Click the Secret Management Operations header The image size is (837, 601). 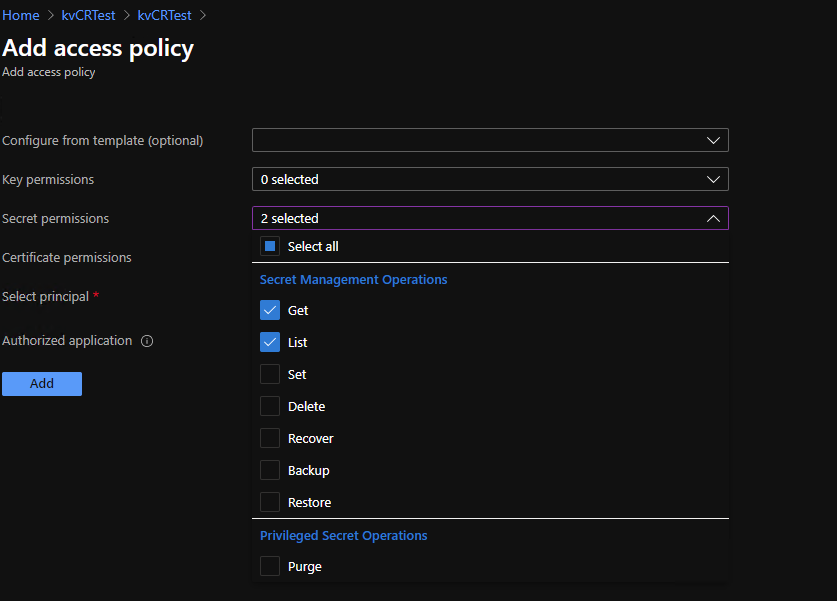(x=353, y=280)
